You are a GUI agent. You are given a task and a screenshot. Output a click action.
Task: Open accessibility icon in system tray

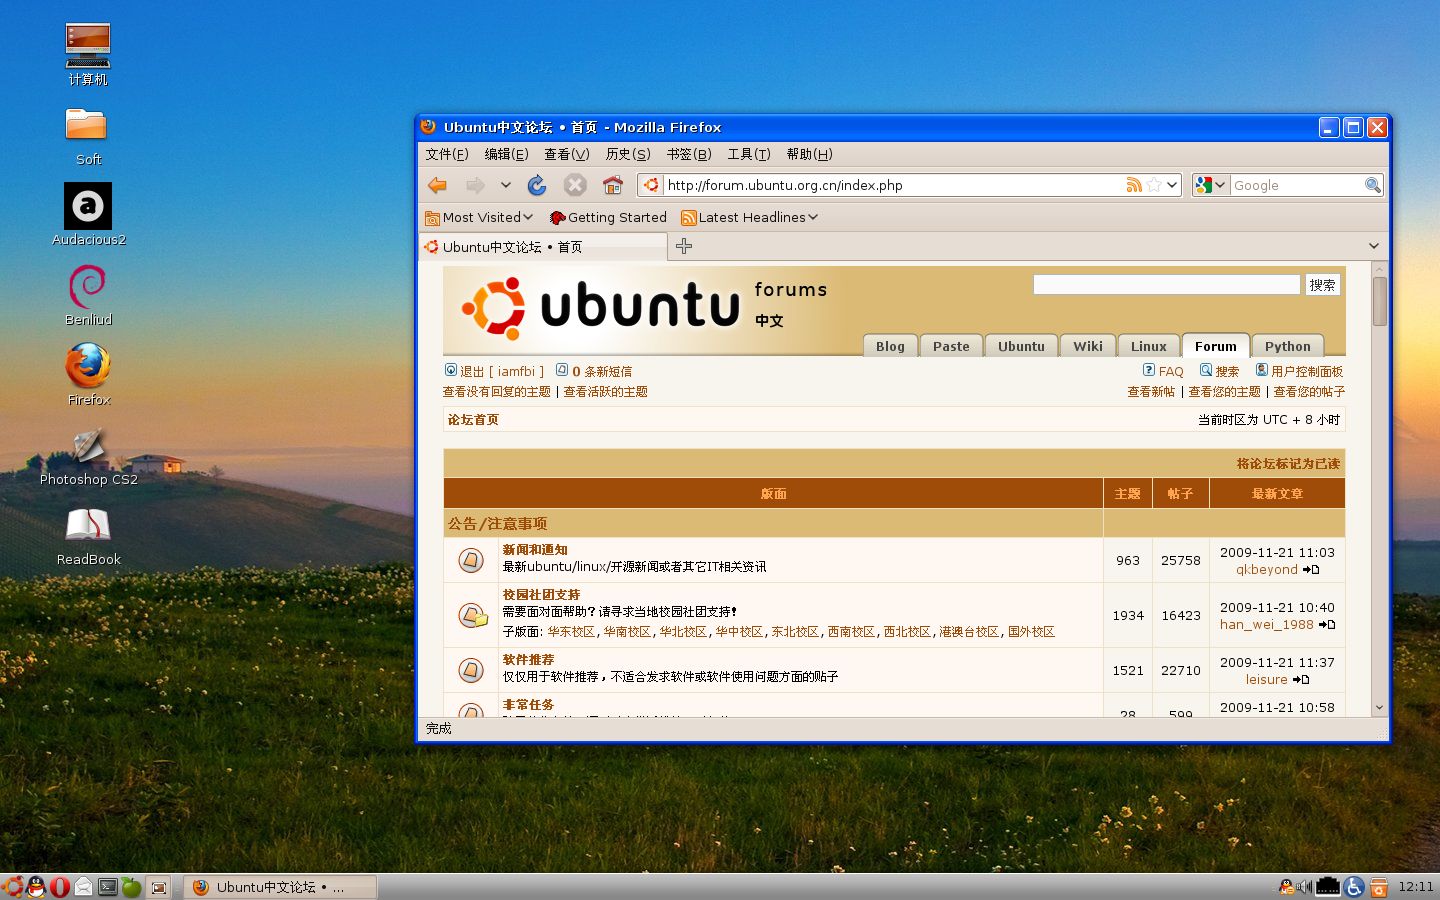coord(1355,887)
